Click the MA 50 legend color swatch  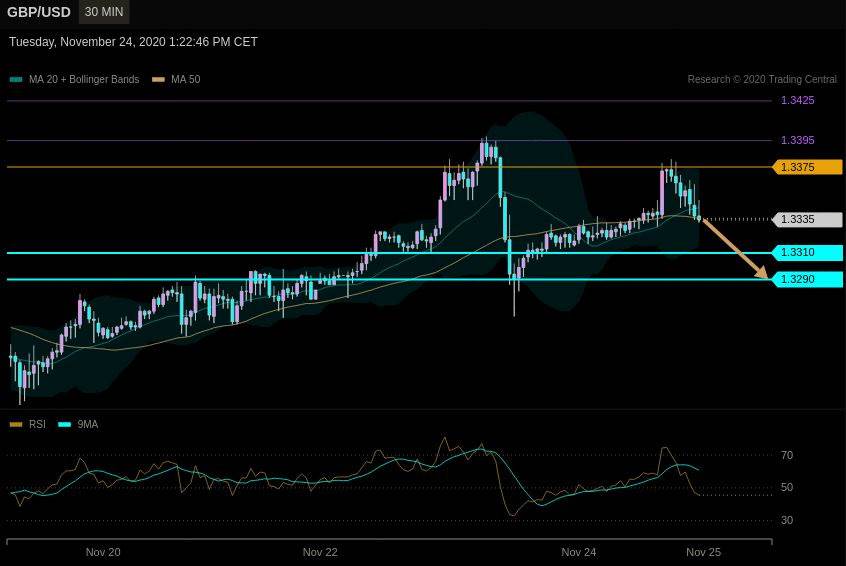pos(158,79)
